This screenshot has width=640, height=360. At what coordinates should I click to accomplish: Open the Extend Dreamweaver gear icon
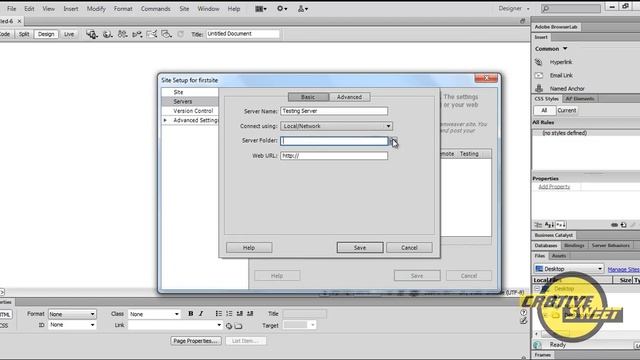(x=282, y=9)
